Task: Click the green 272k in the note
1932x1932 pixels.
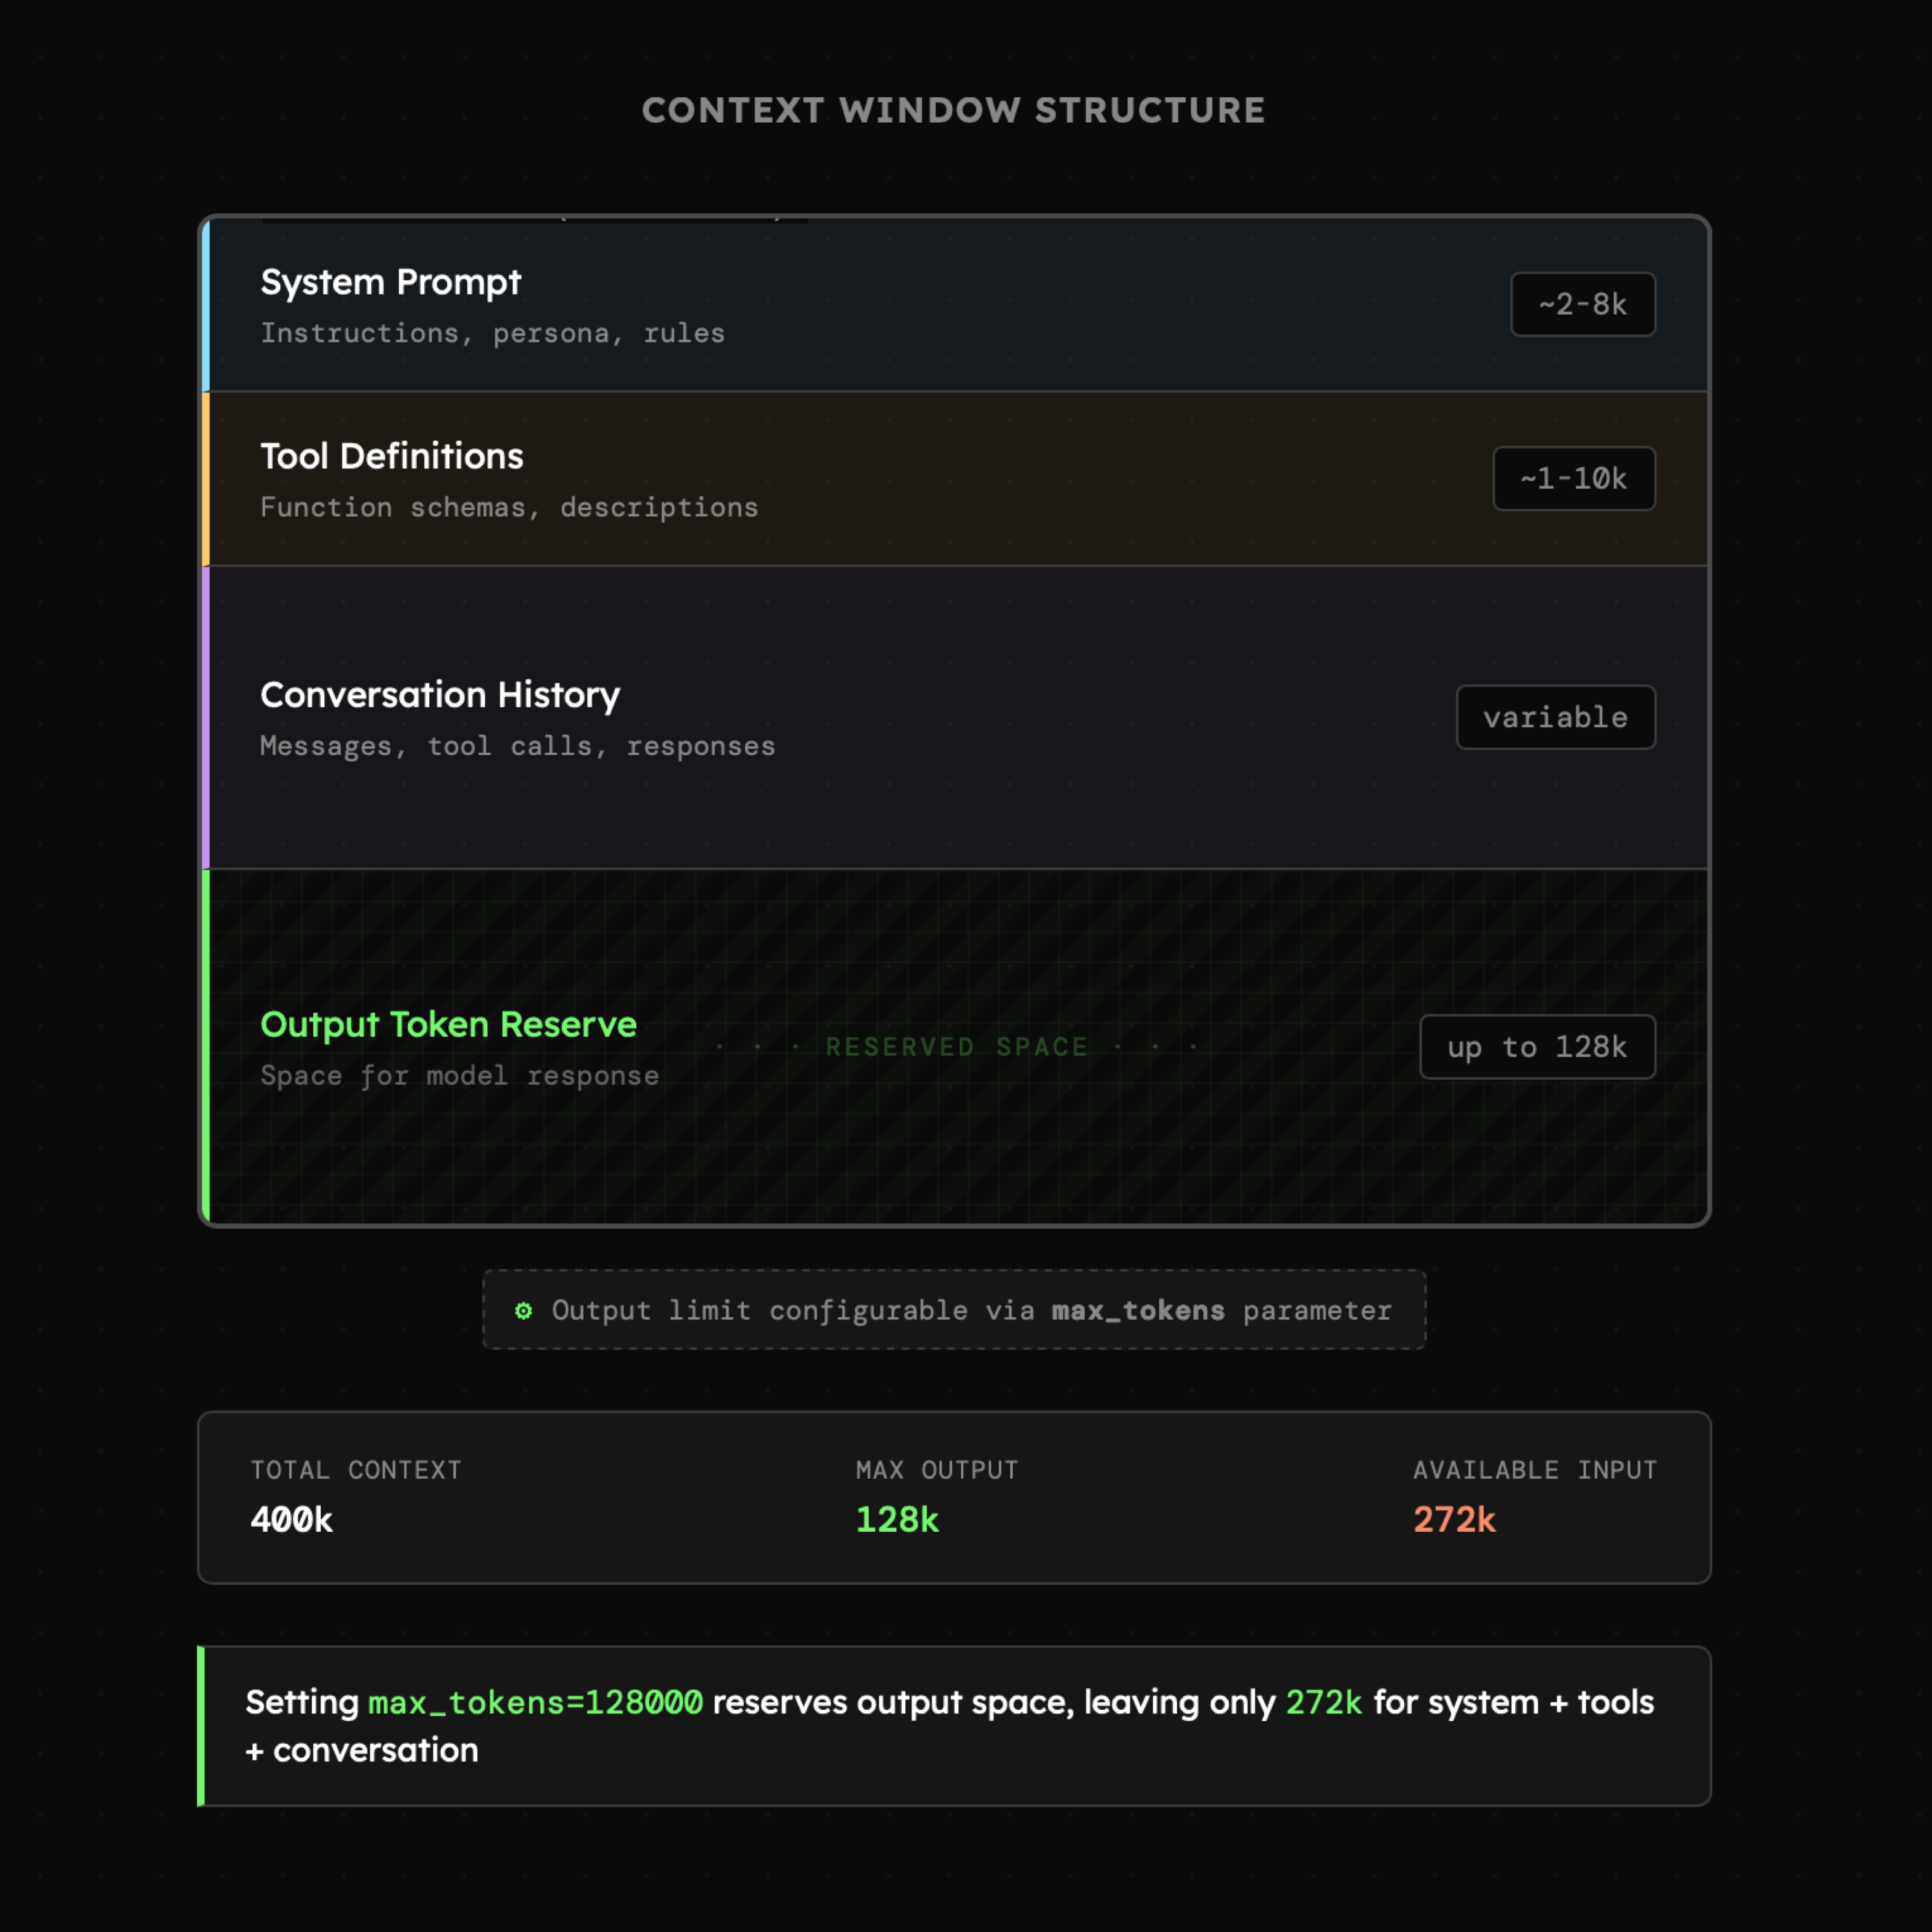Action: 1323,1702
